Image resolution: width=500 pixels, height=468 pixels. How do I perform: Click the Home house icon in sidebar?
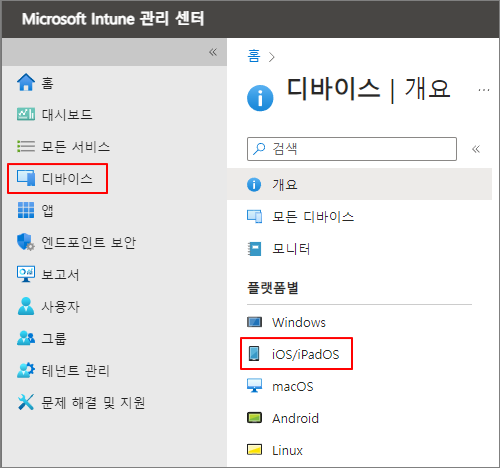(x=26, y=82)
